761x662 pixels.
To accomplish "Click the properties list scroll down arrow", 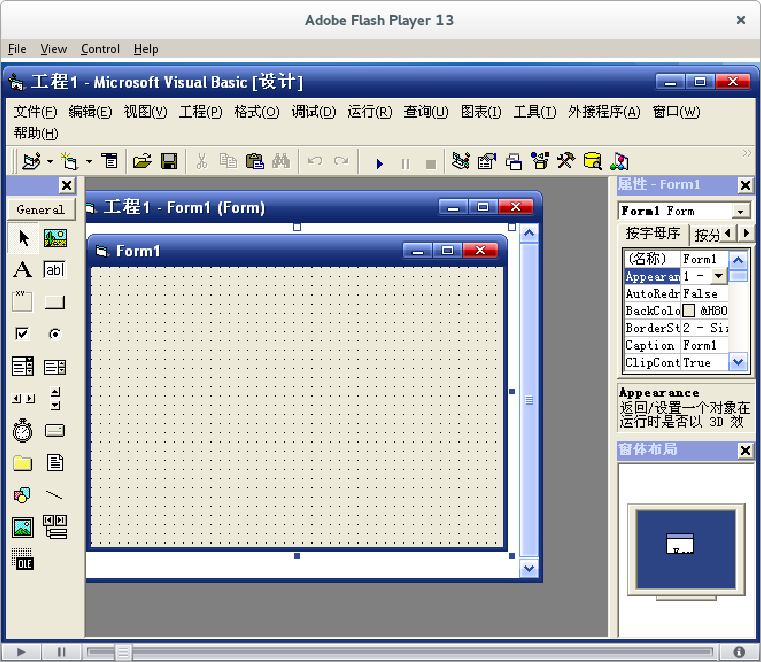I will click(738, 362).
